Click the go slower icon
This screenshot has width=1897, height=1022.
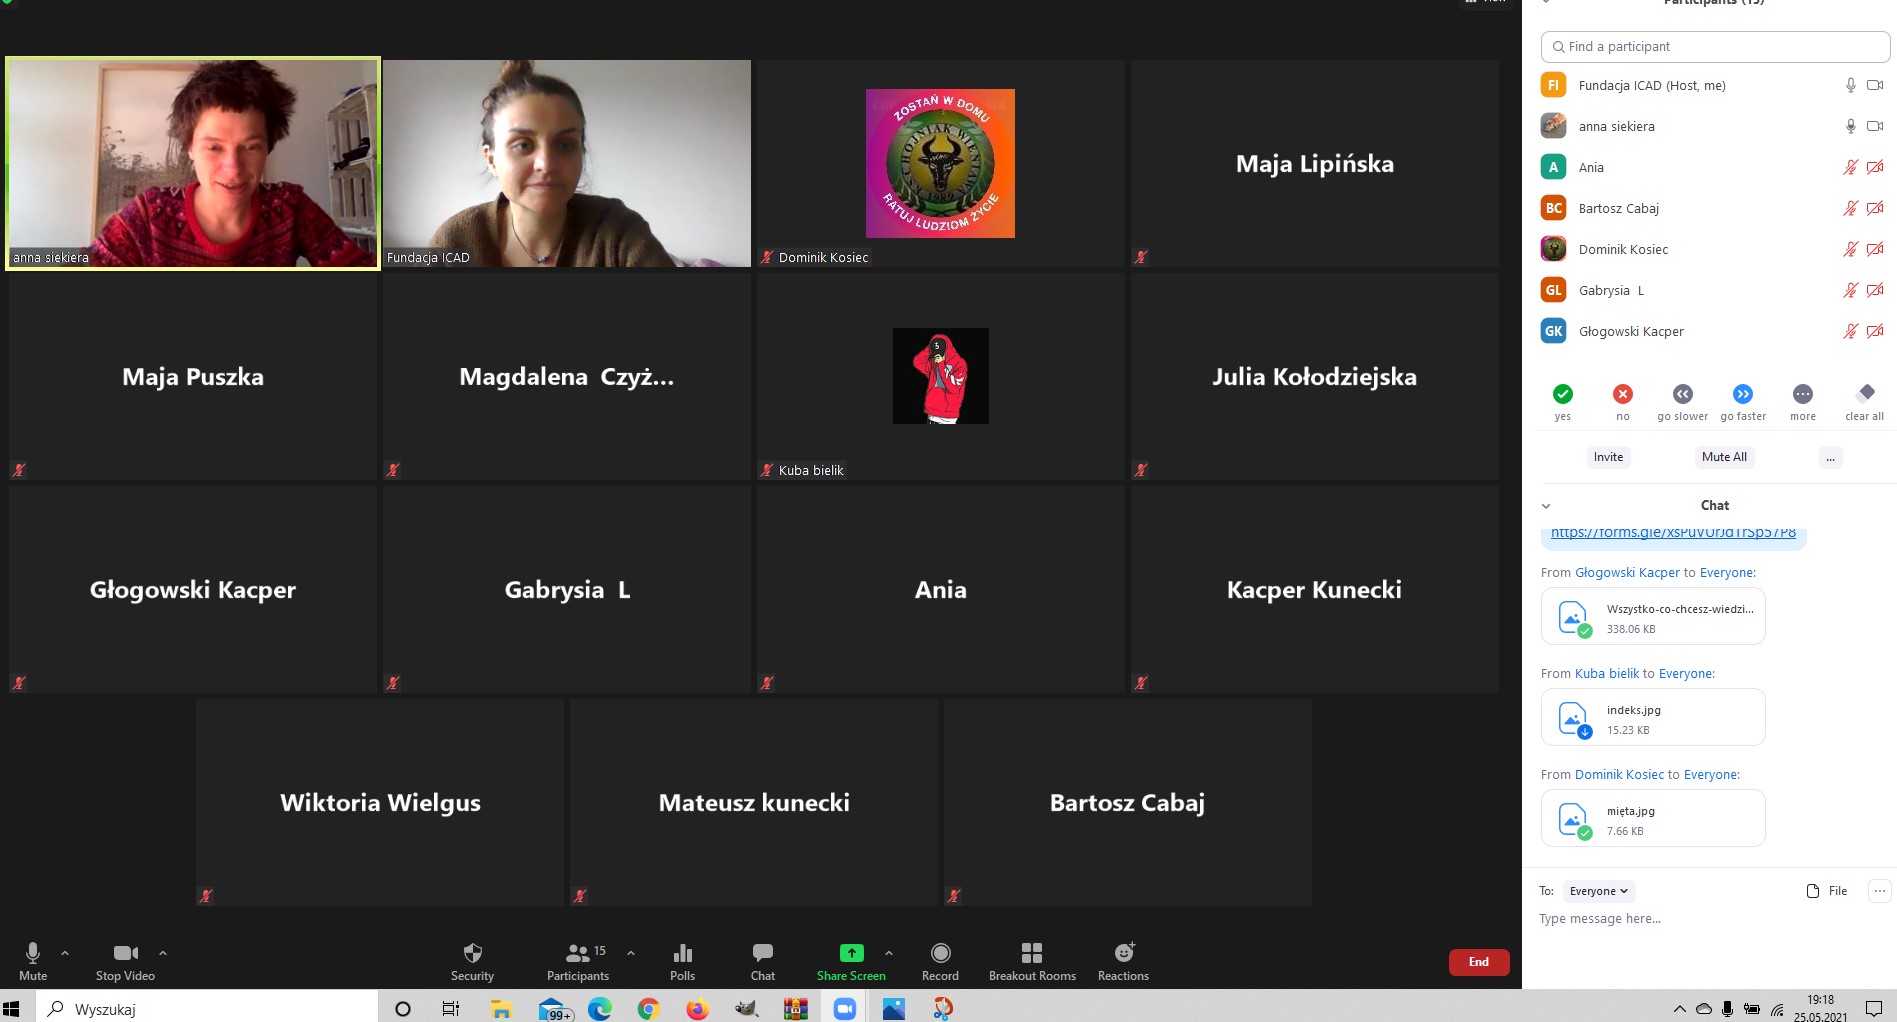point(1683,394)
